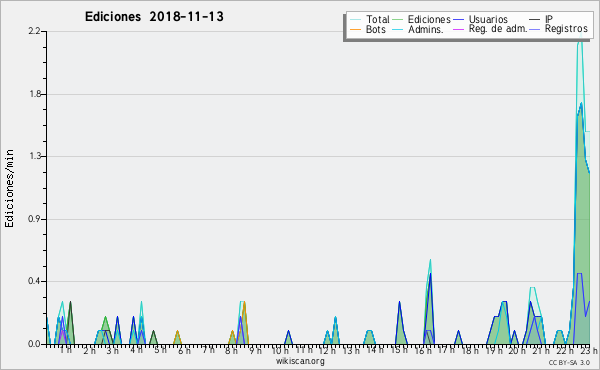Viewport: 600px width, 370px height.
Task: Click the 2.2 y-axis value
Action: [34, 31]
